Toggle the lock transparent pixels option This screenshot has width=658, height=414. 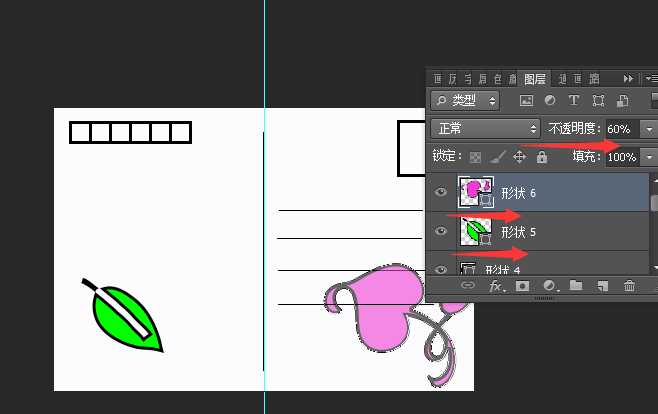click(x=476, y=157)
